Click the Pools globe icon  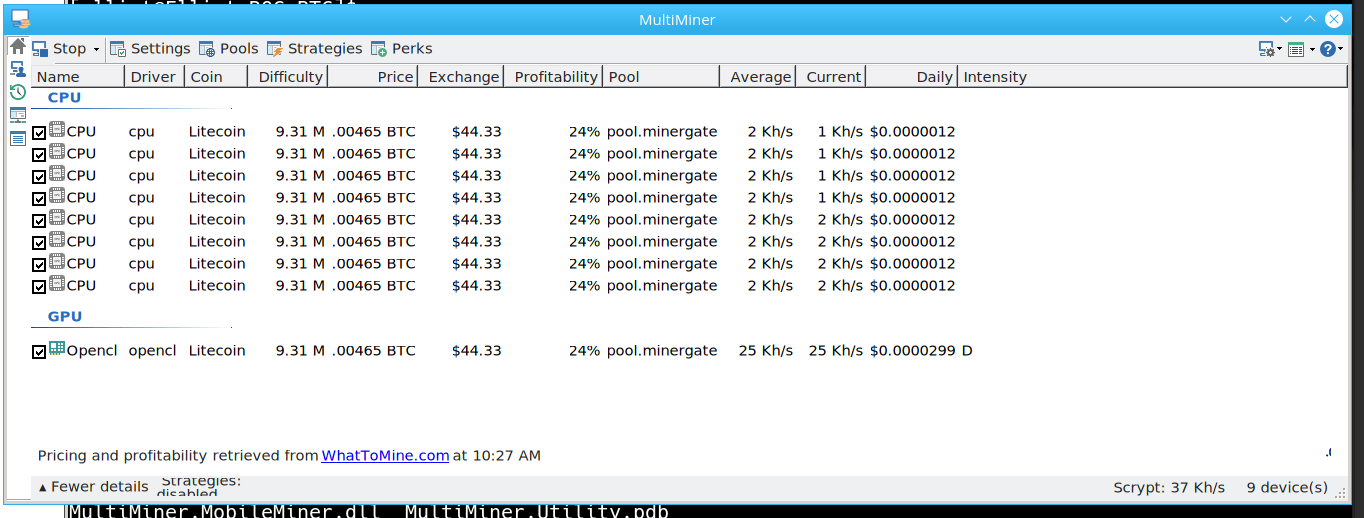tap(207, 49)
